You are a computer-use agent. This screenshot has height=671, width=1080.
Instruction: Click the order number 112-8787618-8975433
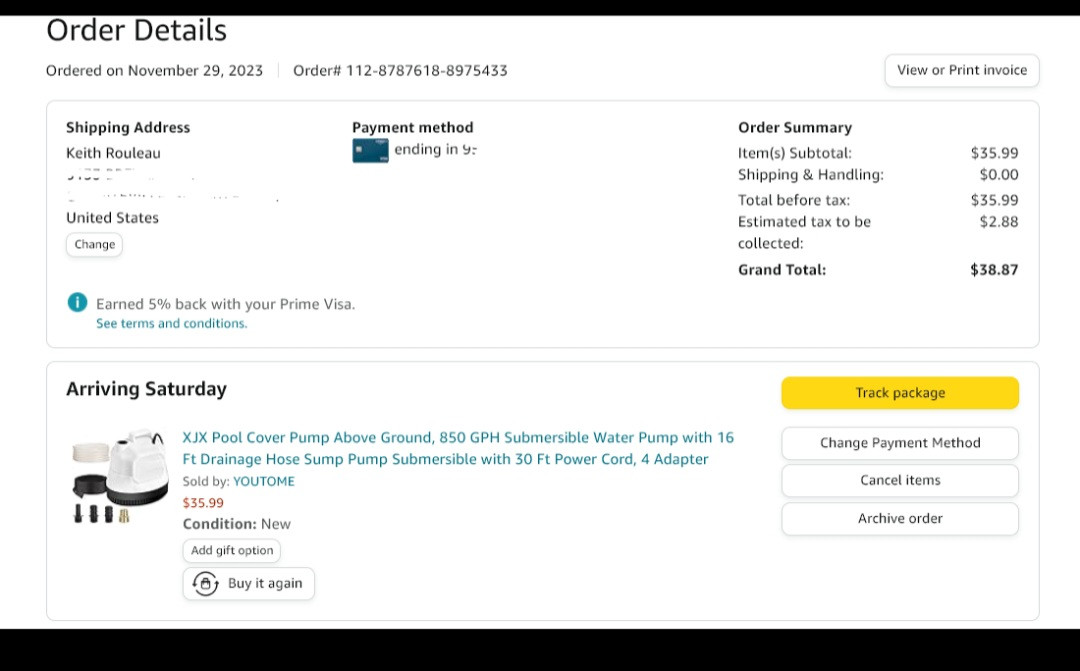click(x=426, y=71)
